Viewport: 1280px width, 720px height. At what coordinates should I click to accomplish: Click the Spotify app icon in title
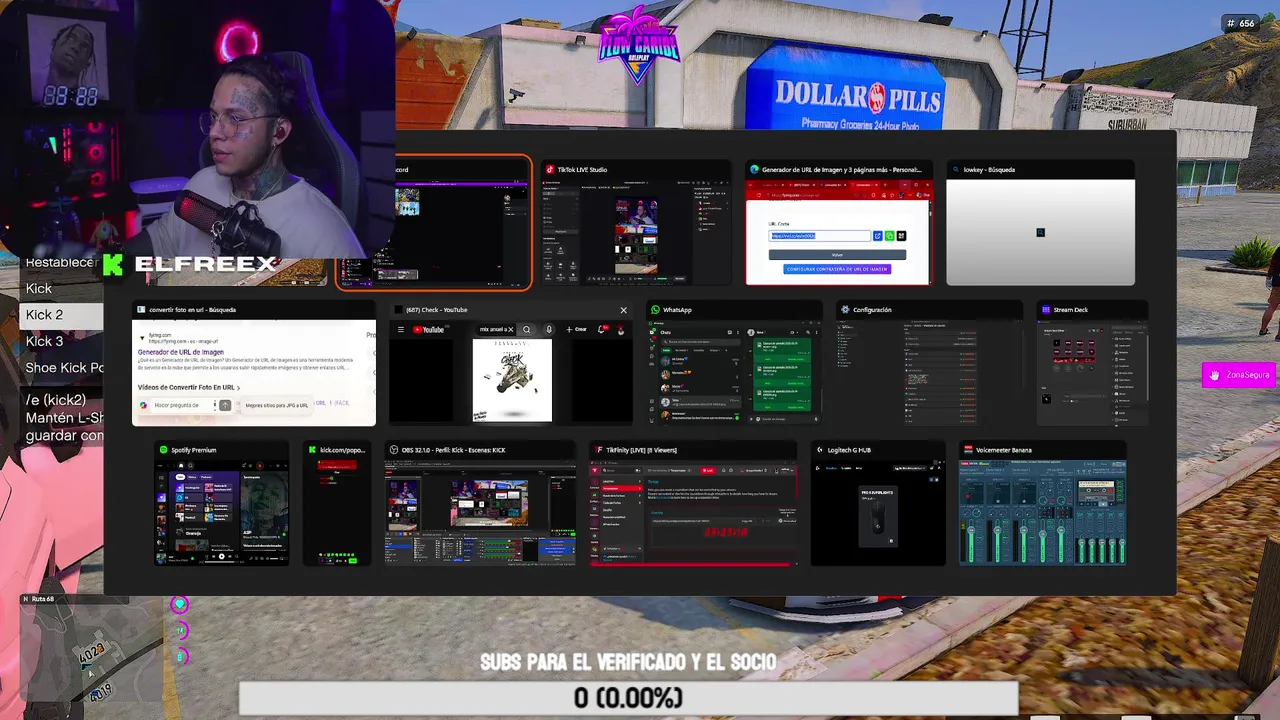[163, 450]
